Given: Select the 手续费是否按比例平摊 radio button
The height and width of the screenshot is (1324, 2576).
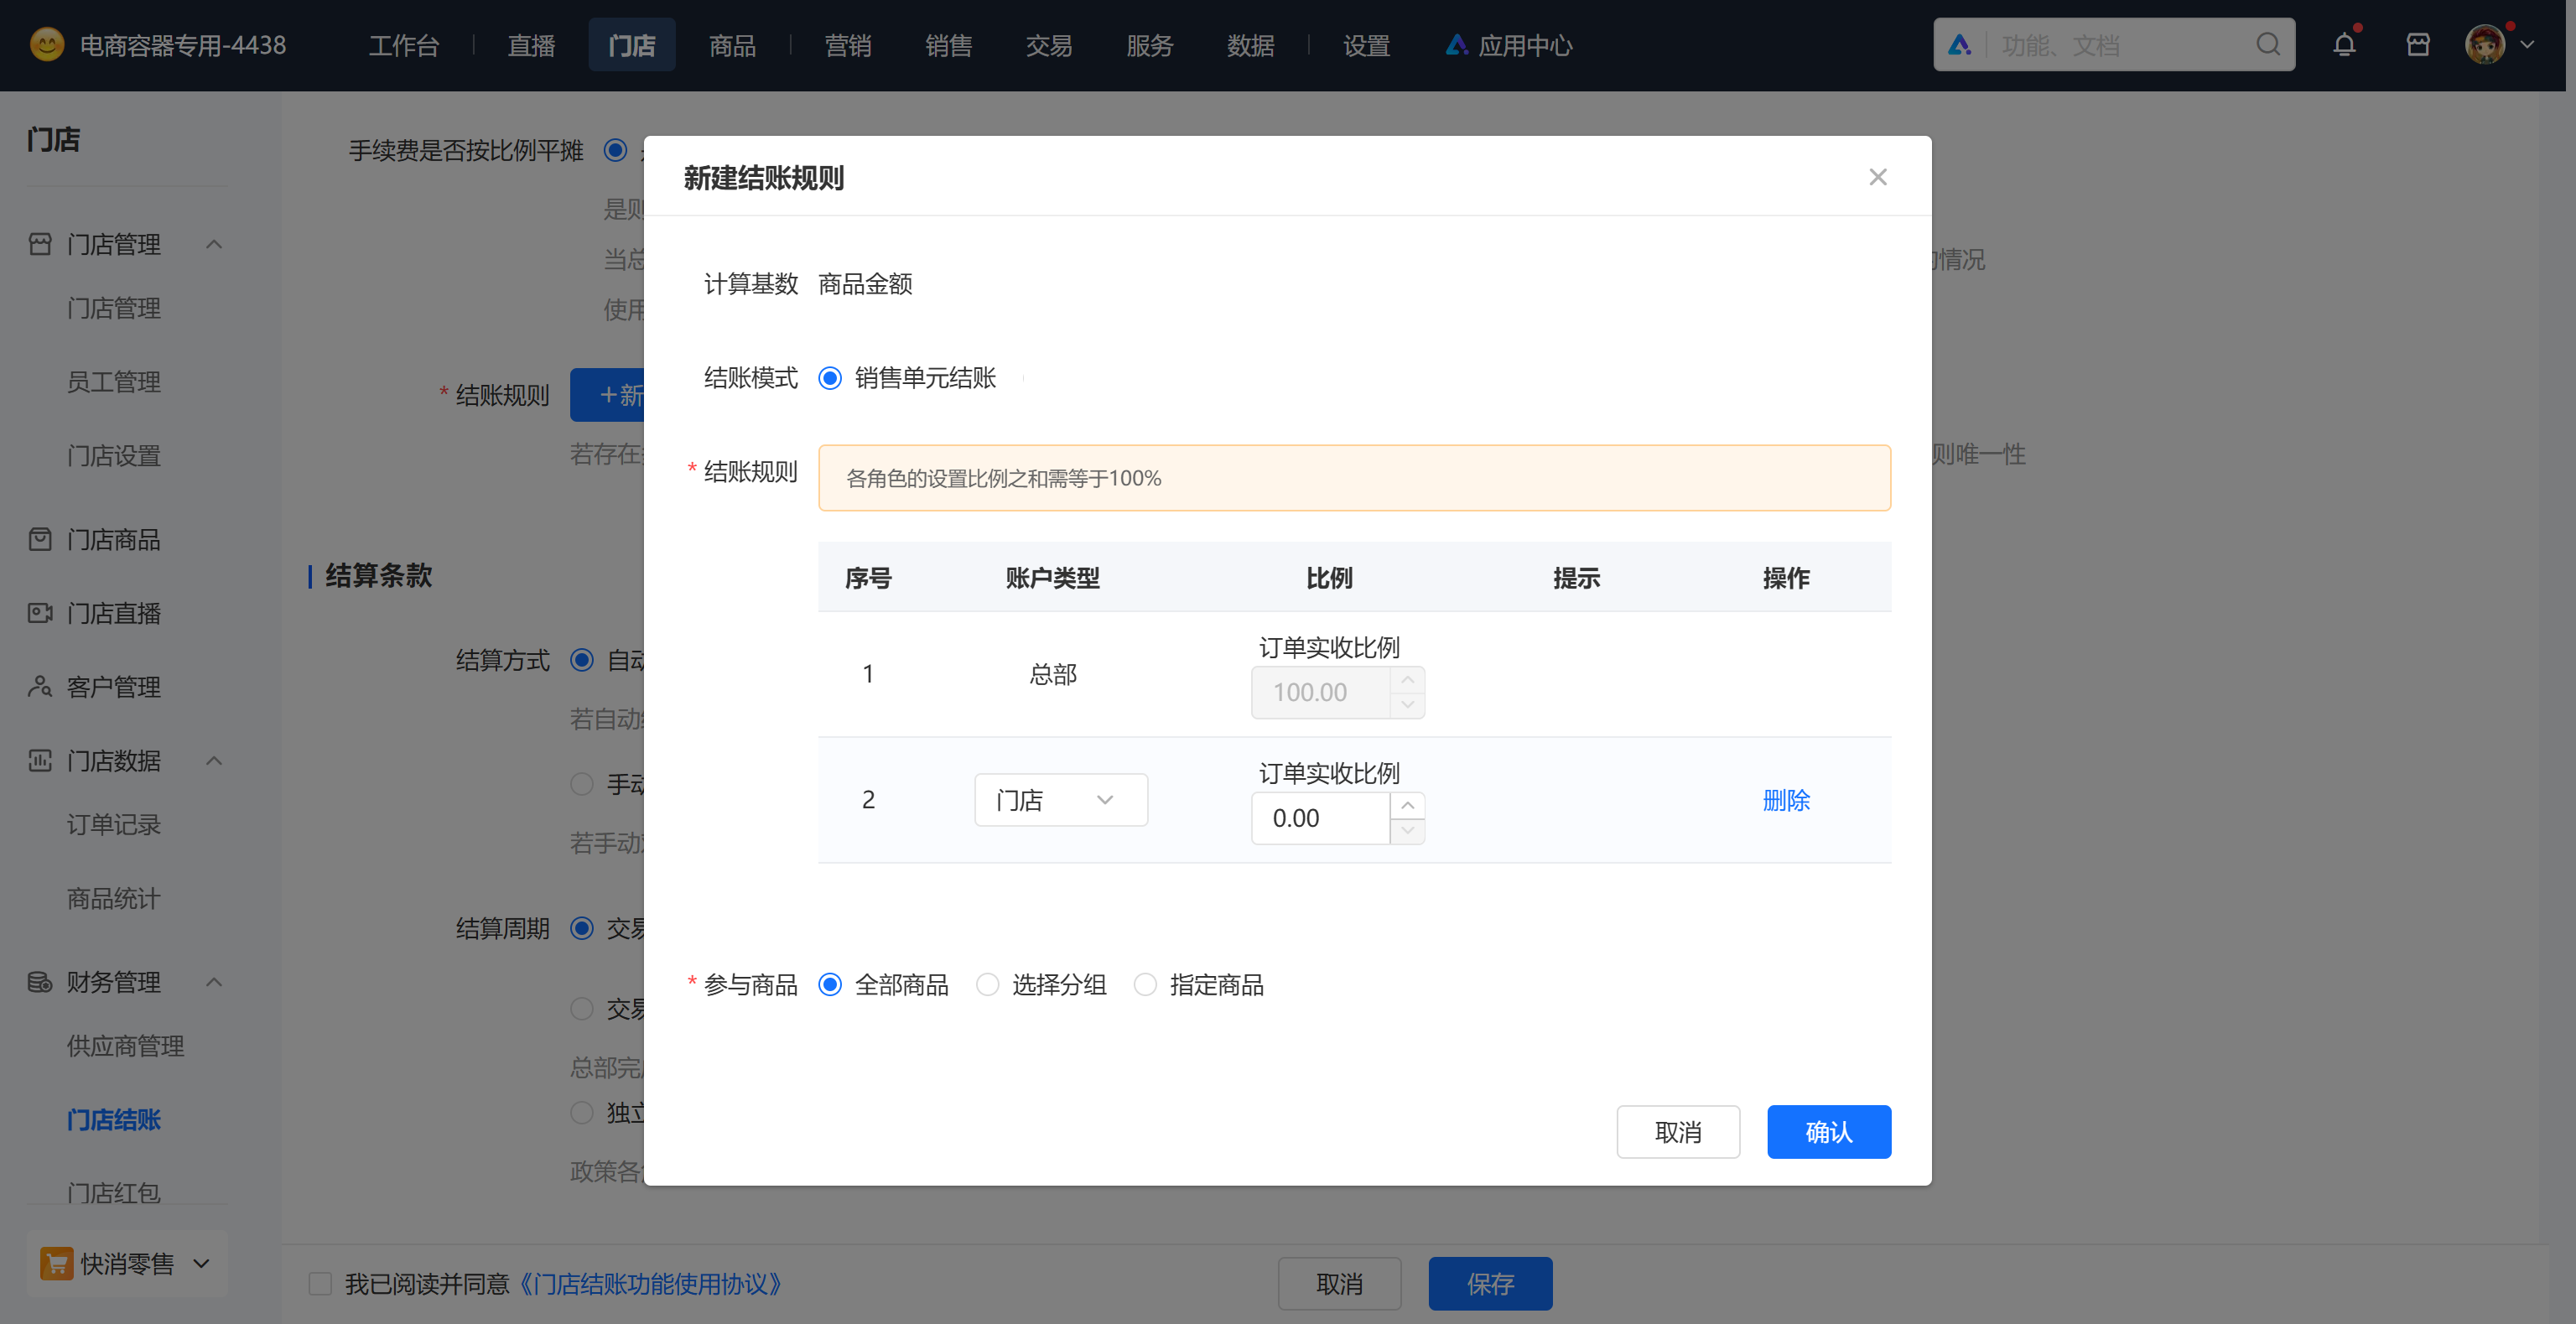Looking at the screenshot, I should coord(616,150).
